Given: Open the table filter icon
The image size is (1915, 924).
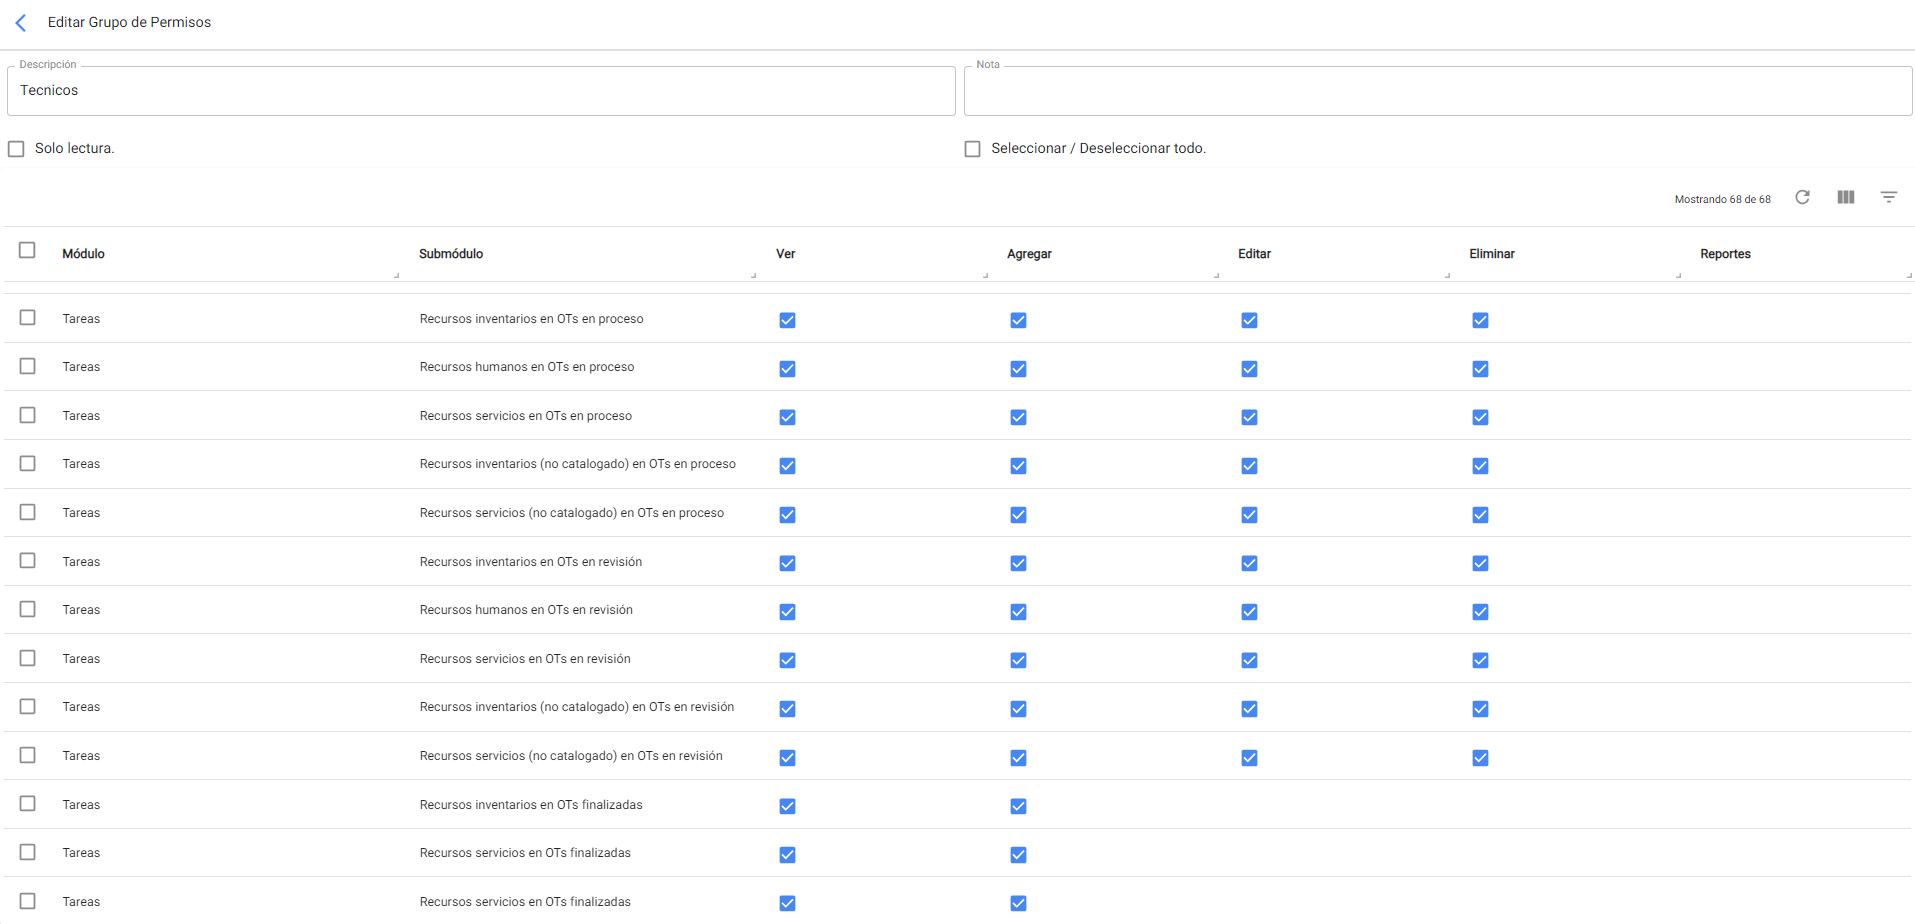Looking at the screenshot, I should point(1888,198).
